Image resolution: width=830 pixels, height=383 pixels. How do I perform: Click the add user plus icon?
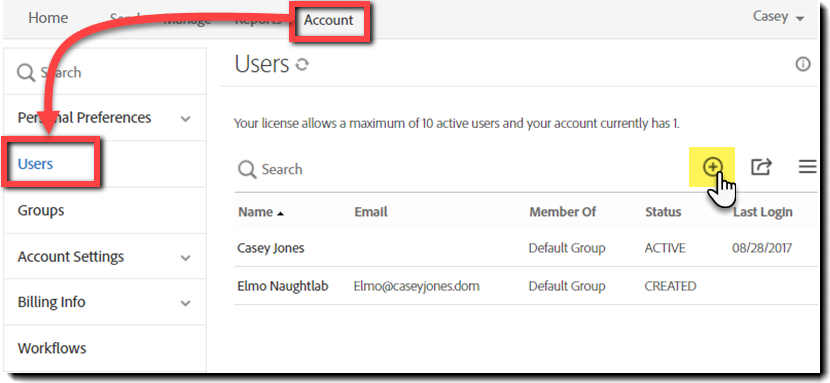click(713, 167)
